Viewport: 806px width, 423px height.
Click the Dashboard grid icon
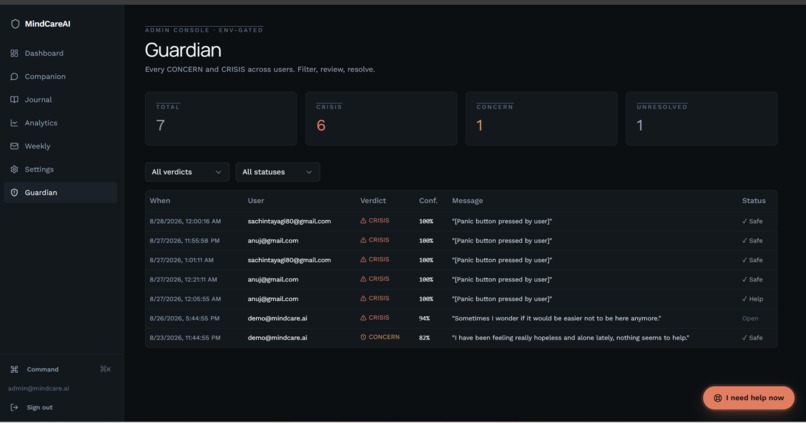[x=14, y=53]
